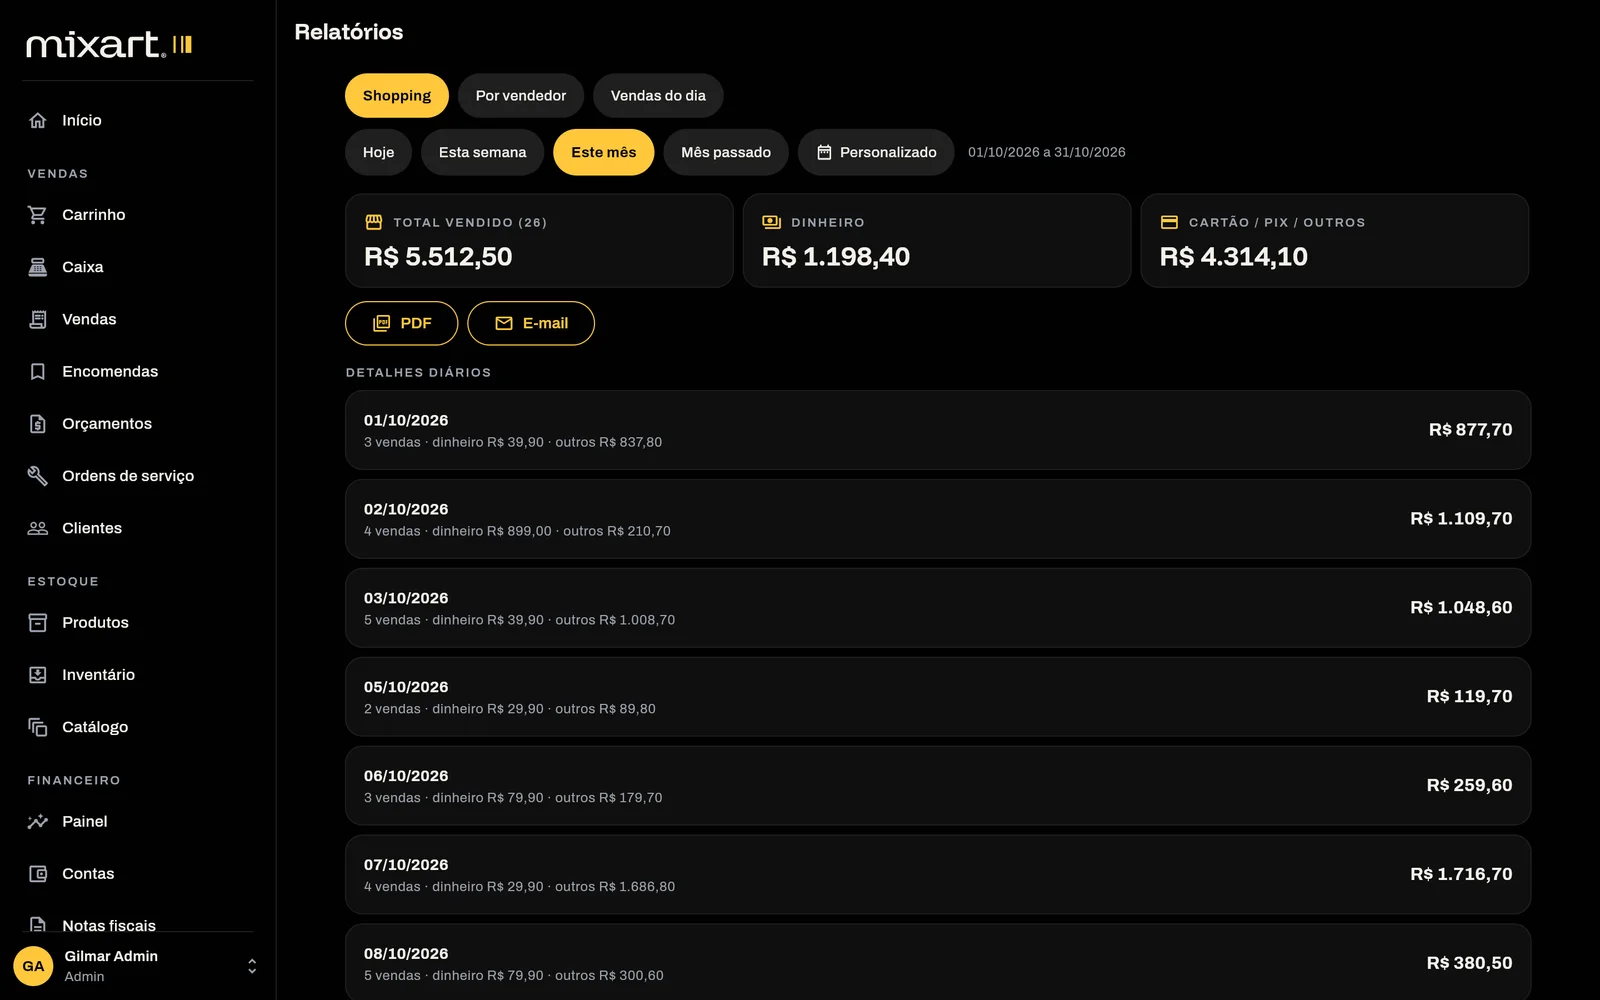Choose the Hoje period filter

click(378, 152)
